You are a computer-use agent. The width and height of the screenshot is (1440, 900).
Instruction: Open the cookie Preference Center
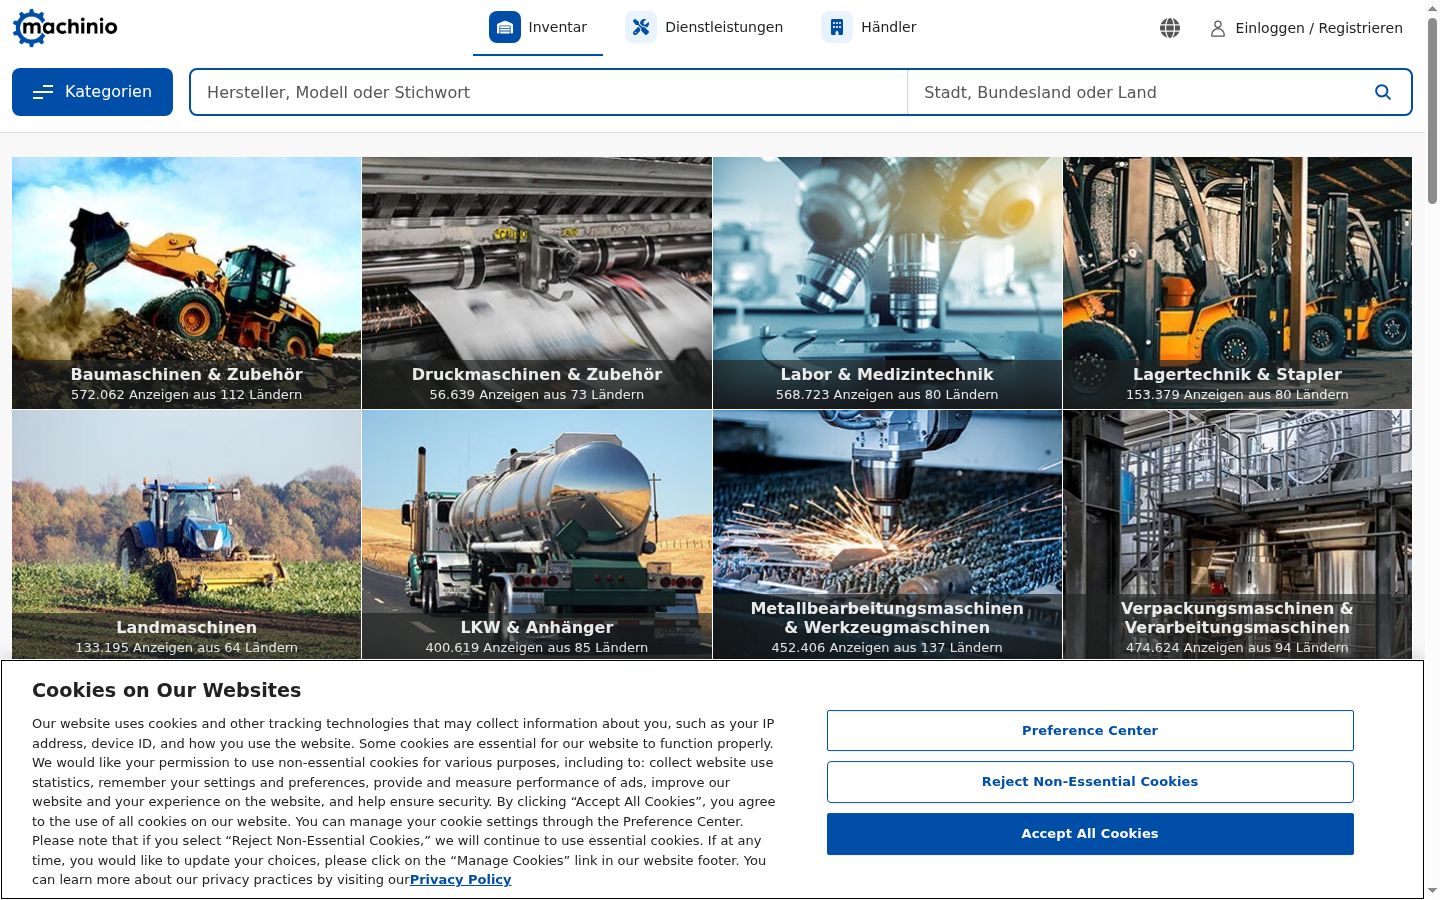(1090, 730)
